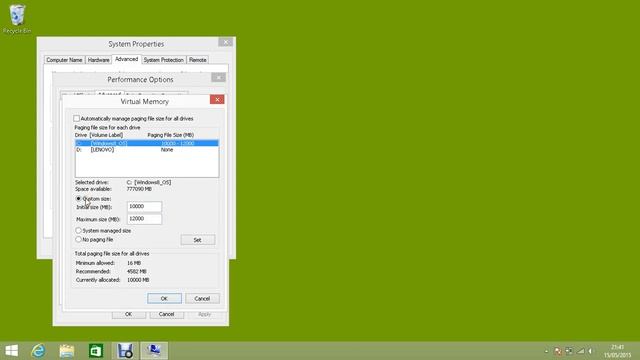Open the Action Center flag icon

(x=558, y=351)
